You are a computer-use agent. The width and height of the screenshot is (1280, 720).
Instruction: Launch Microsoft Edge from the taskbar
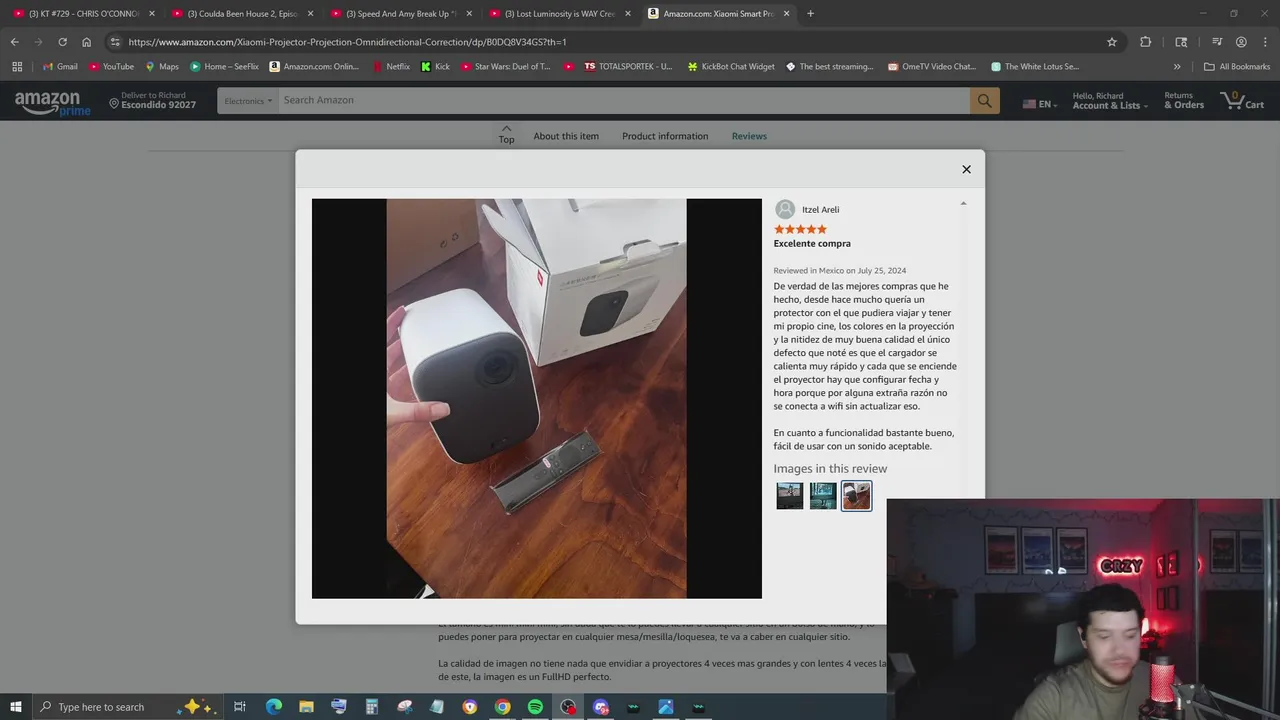click(273, 707)
